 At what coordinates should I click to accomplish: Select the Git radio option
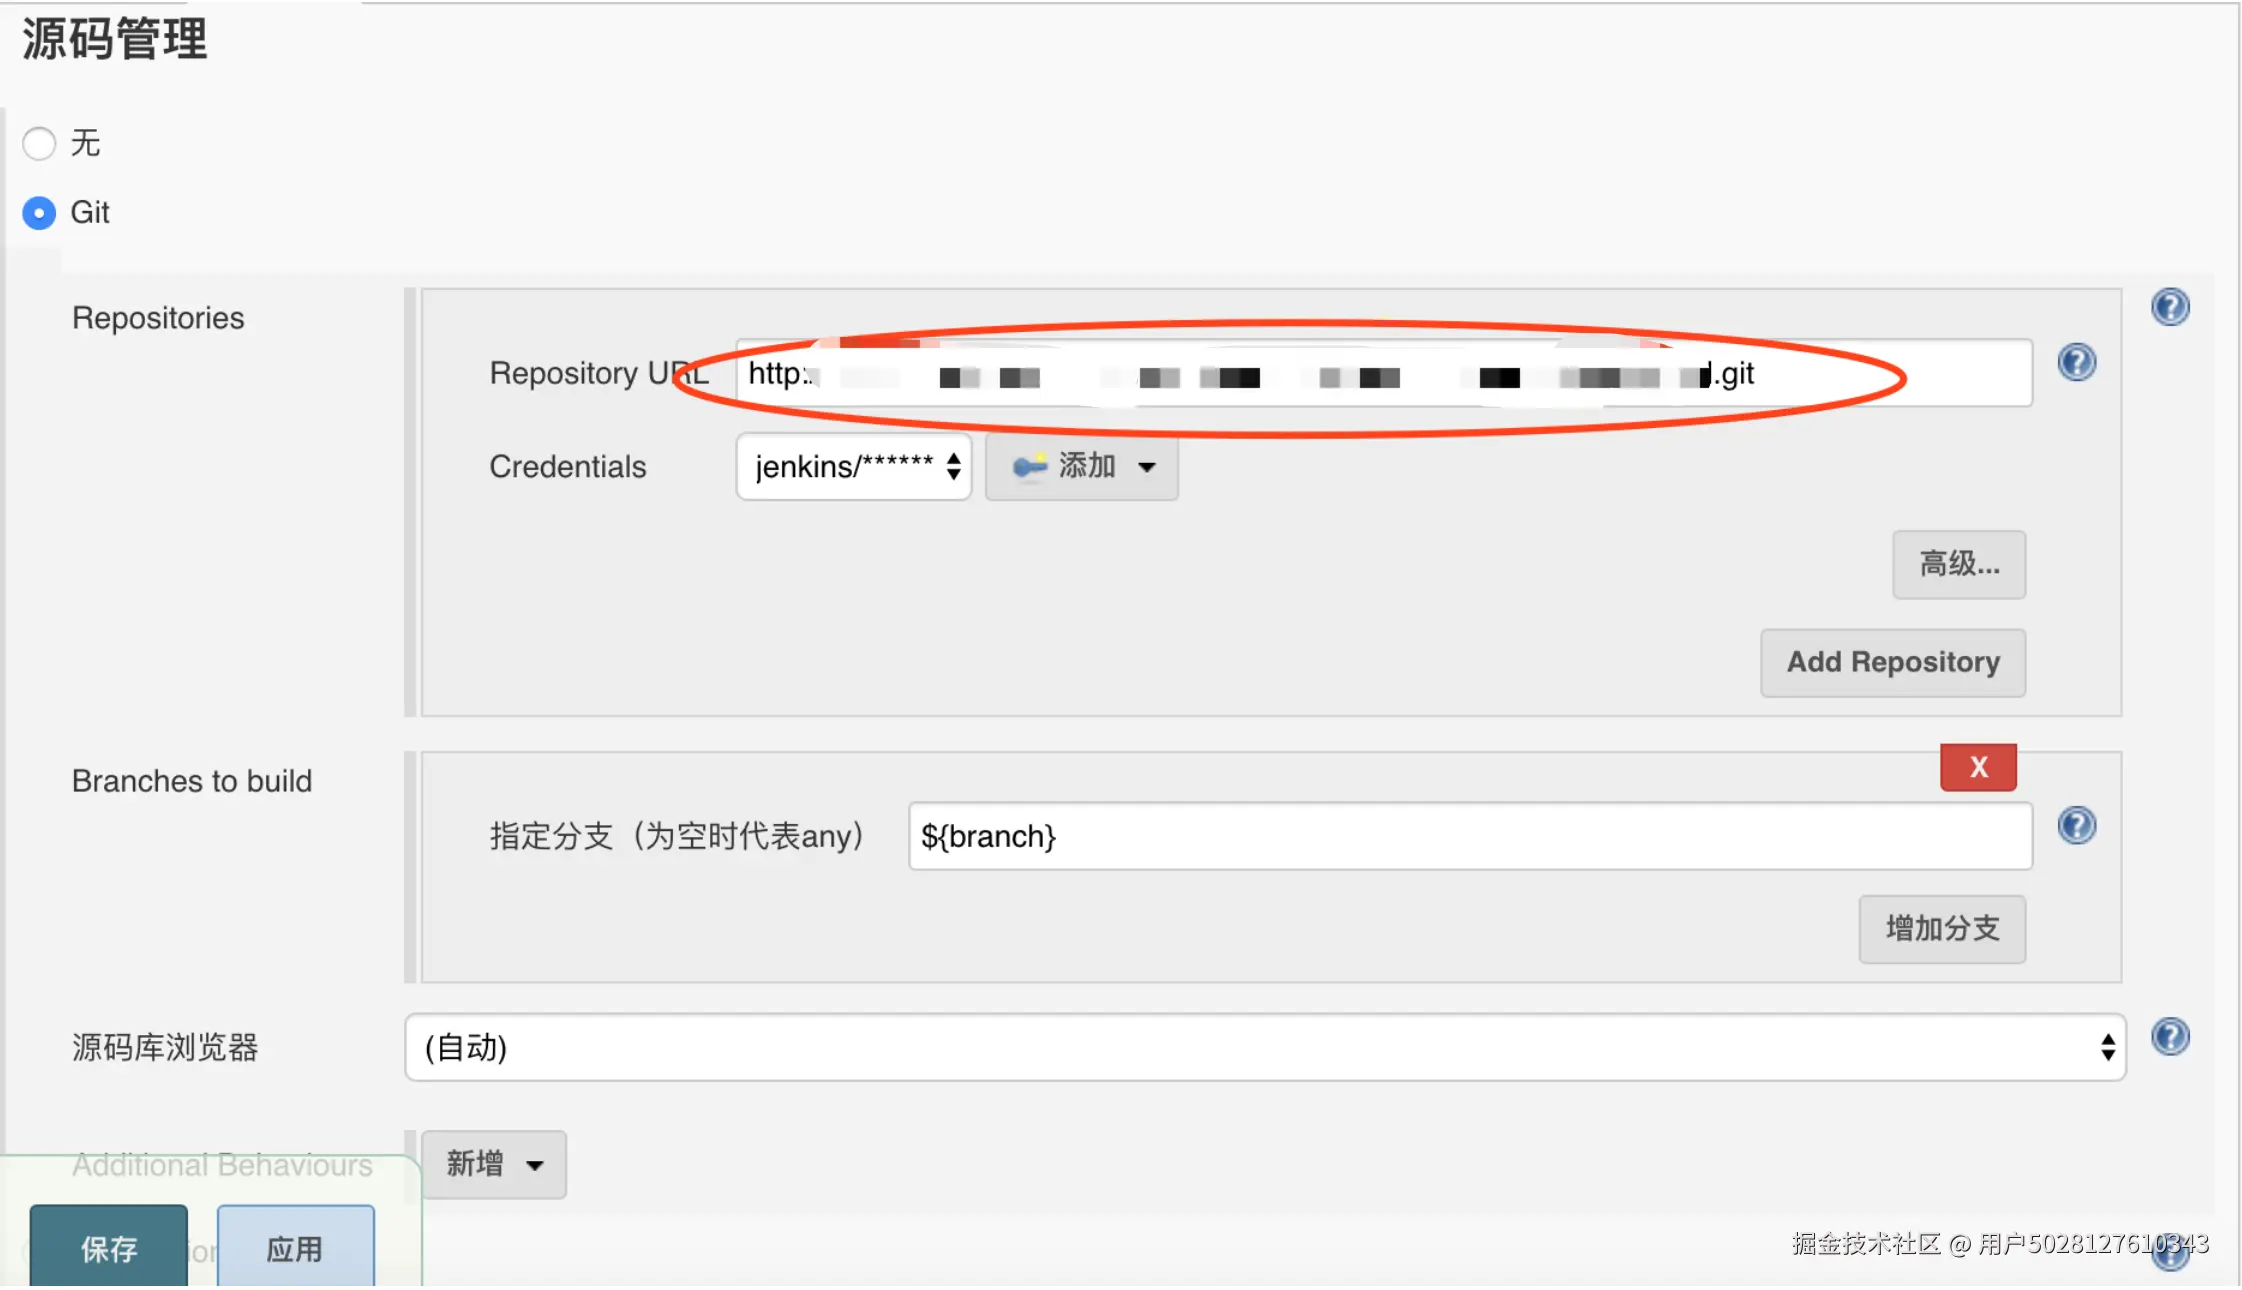tap(39, 212)
